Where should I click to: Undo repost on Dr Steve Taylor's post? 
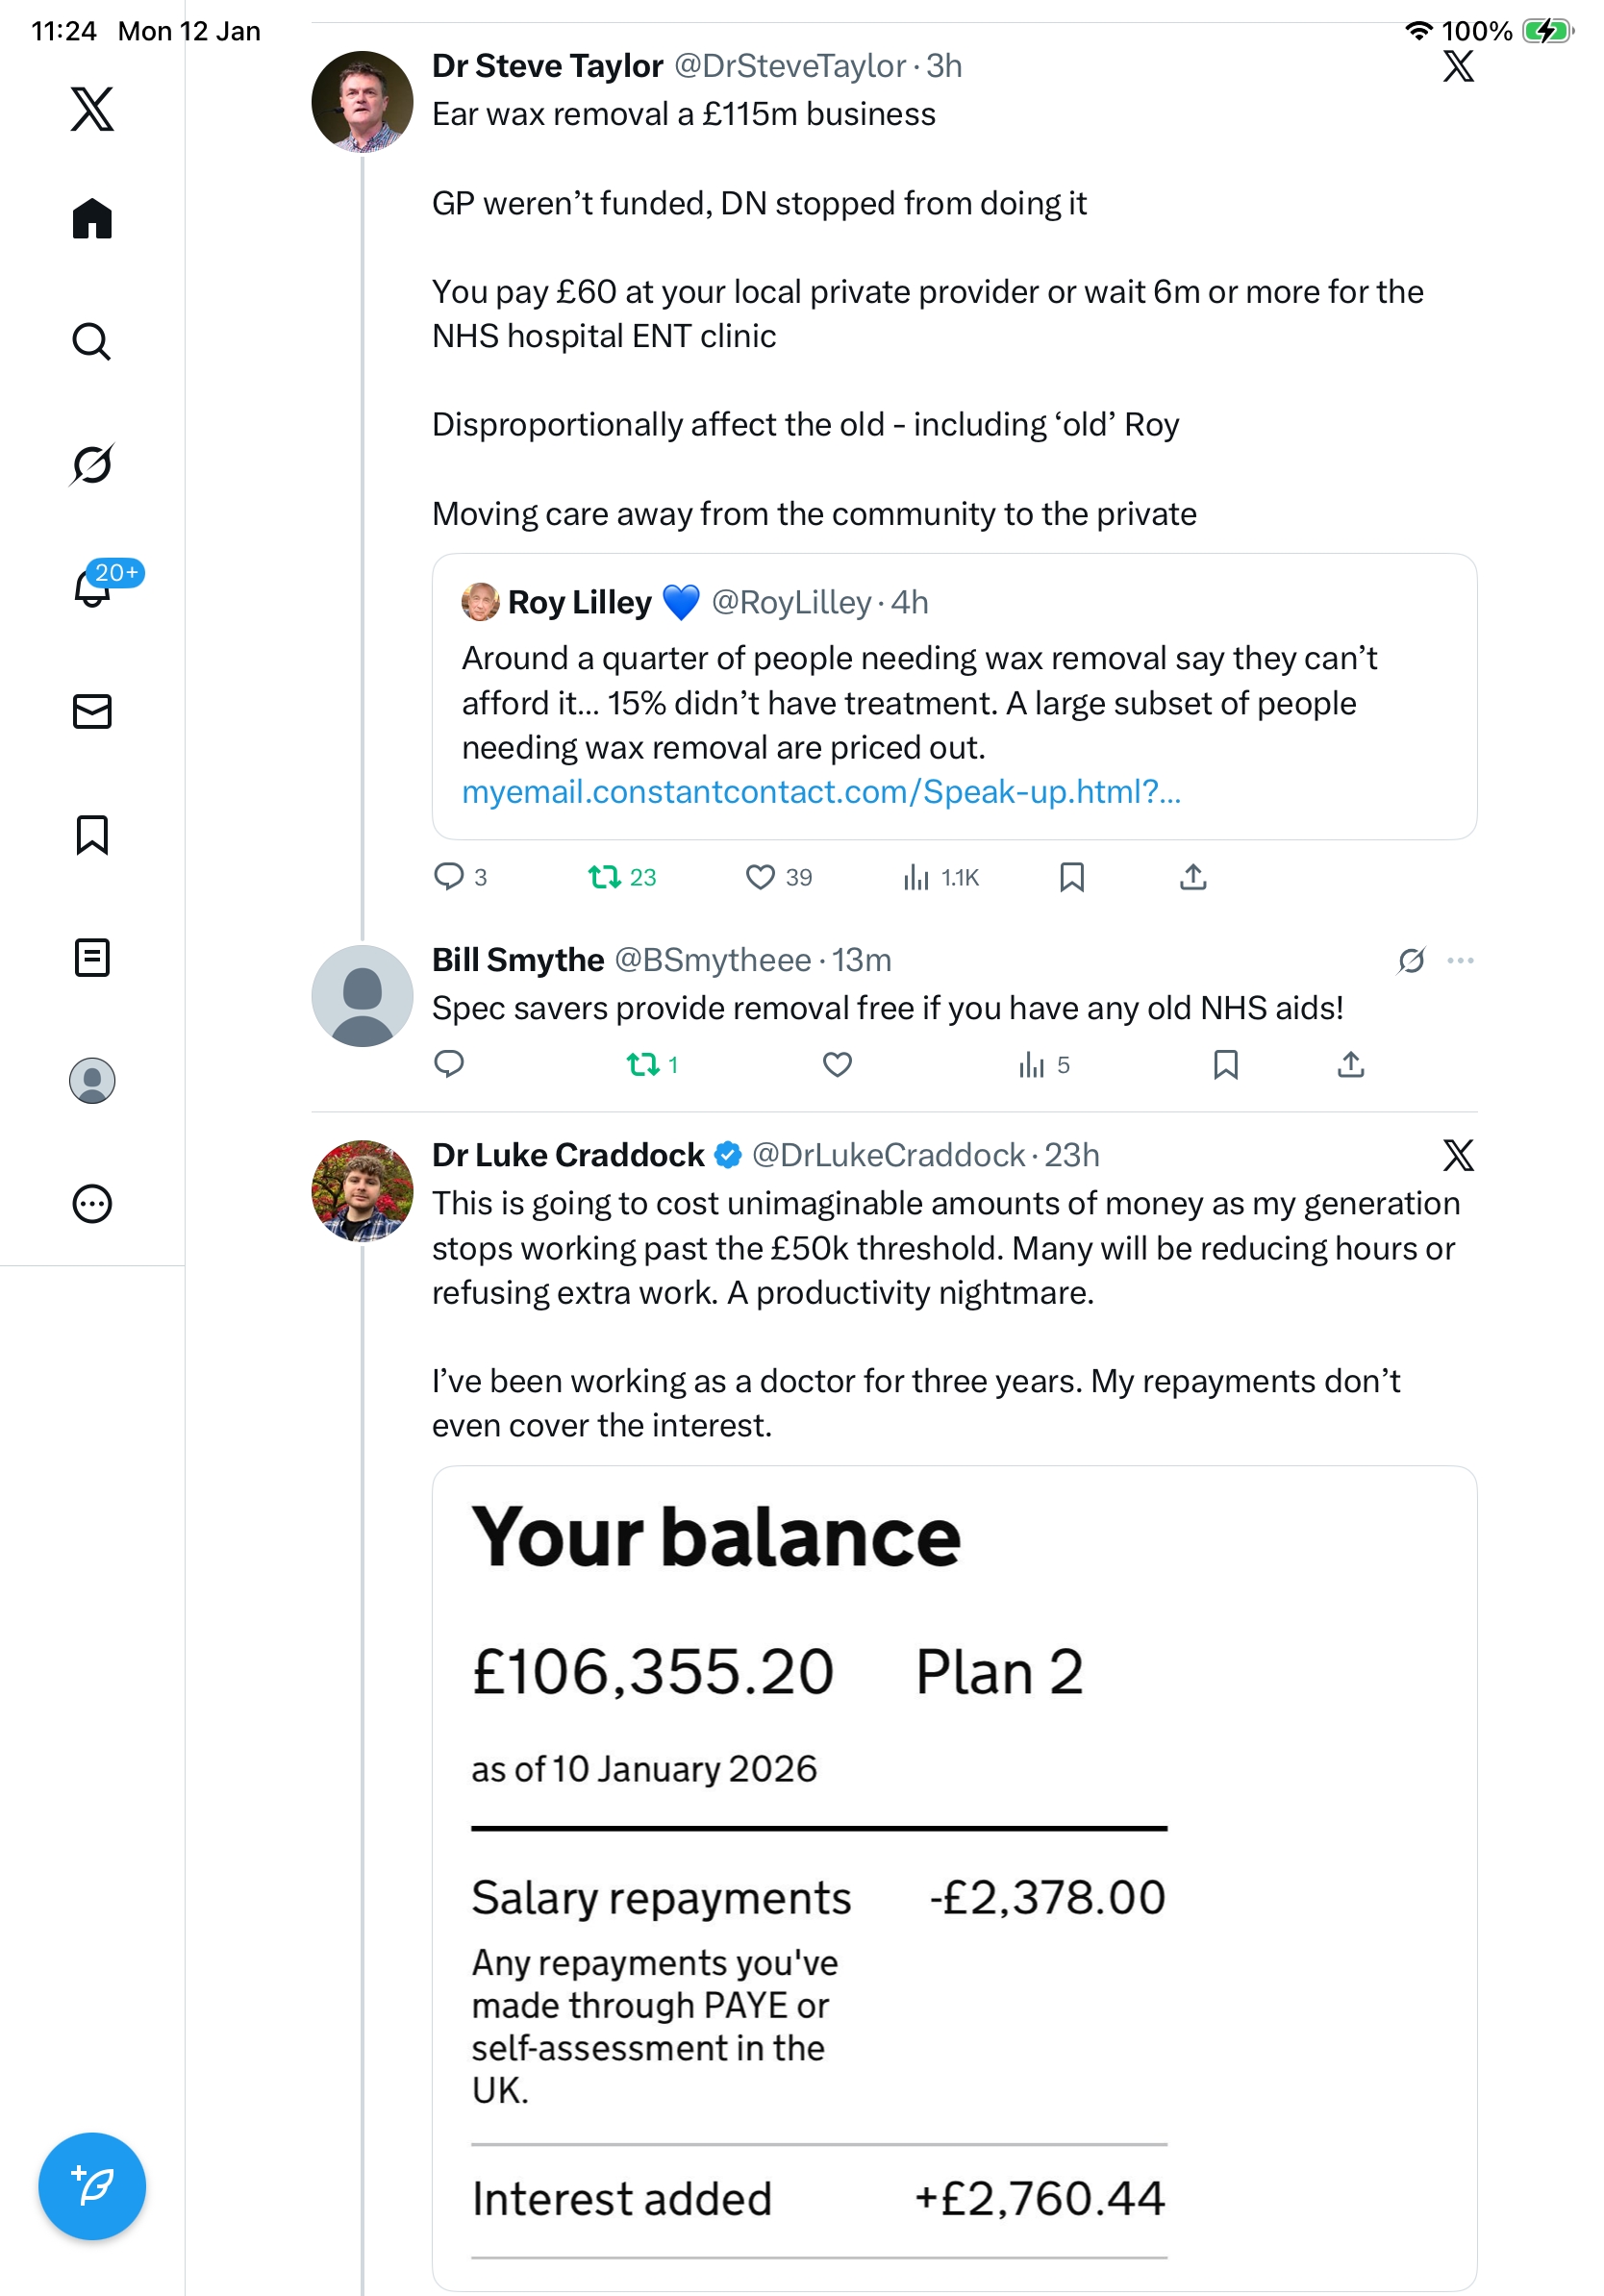(x=604, y=877)
